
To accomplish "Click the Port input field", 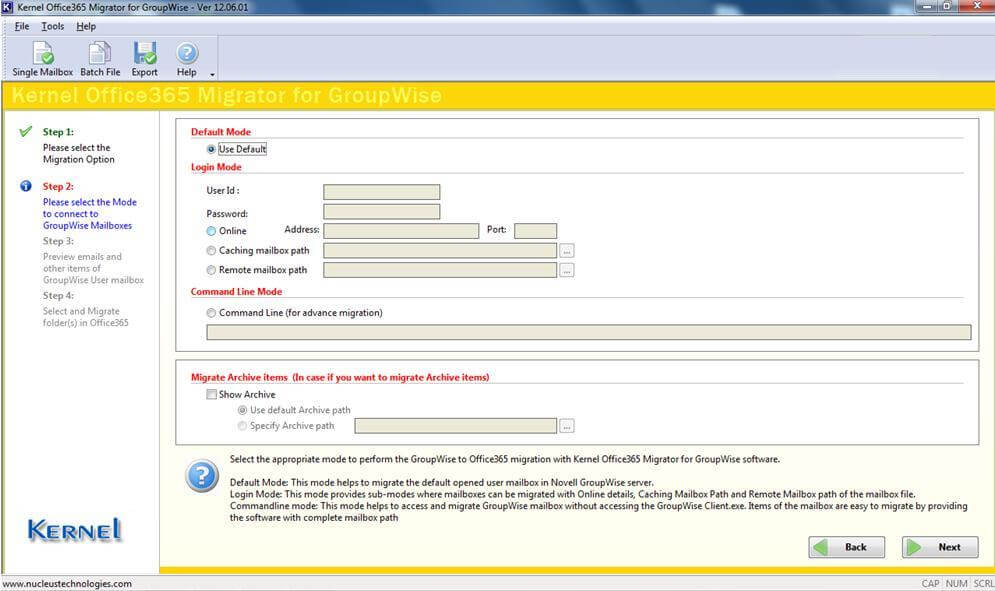I will click(536, 230).
